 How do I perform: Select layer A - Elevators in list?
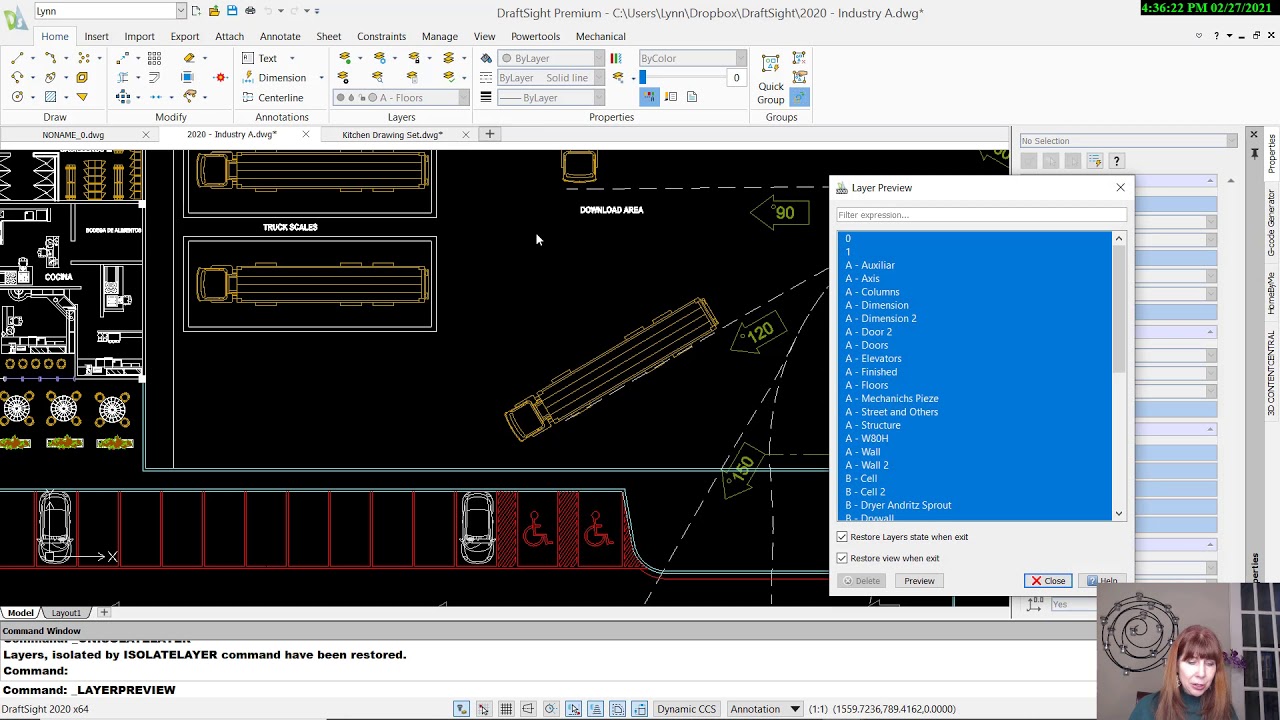pyautogui.click(x=873, y=358)
